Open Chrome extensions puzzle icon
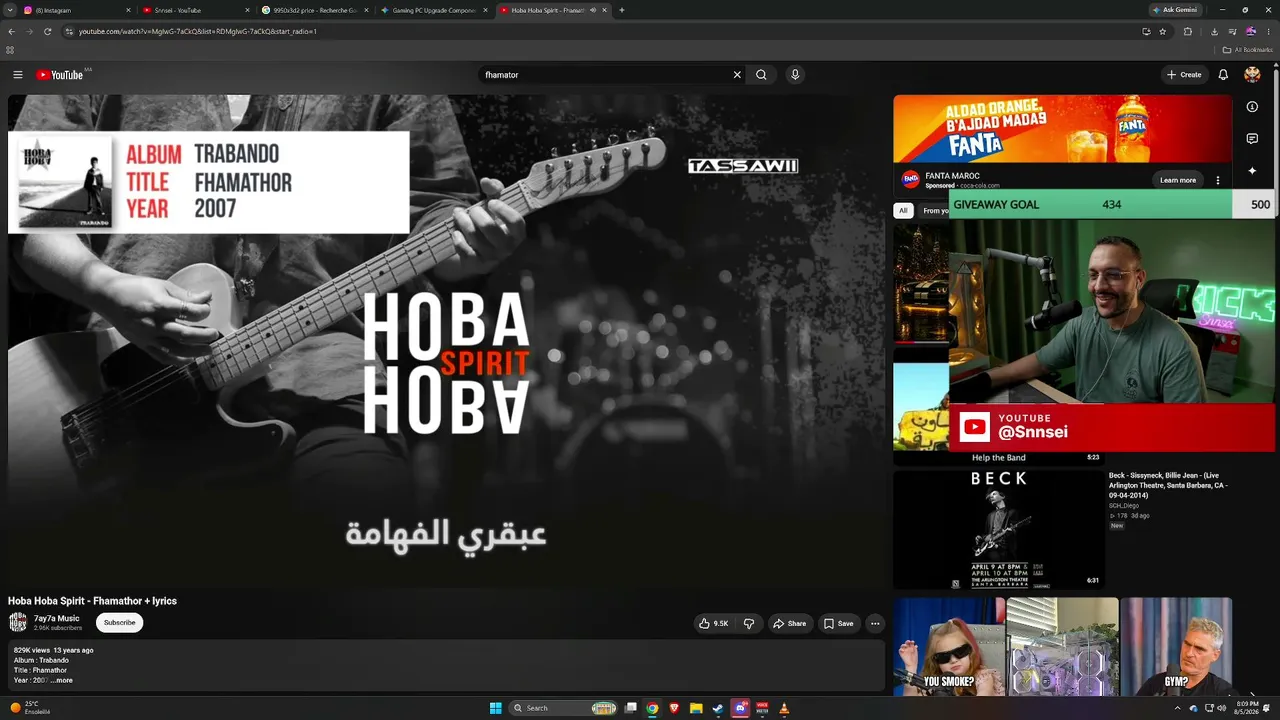This screenshot has height=720, width=1280. tap(1188, 31)
